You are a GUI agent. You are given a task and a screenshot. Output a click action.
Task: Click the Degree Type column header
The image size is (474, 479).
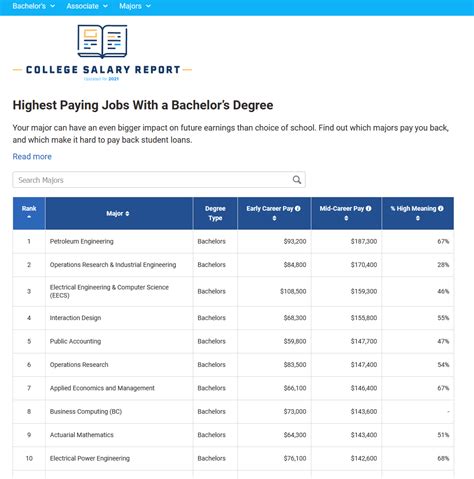click(215, 213)
